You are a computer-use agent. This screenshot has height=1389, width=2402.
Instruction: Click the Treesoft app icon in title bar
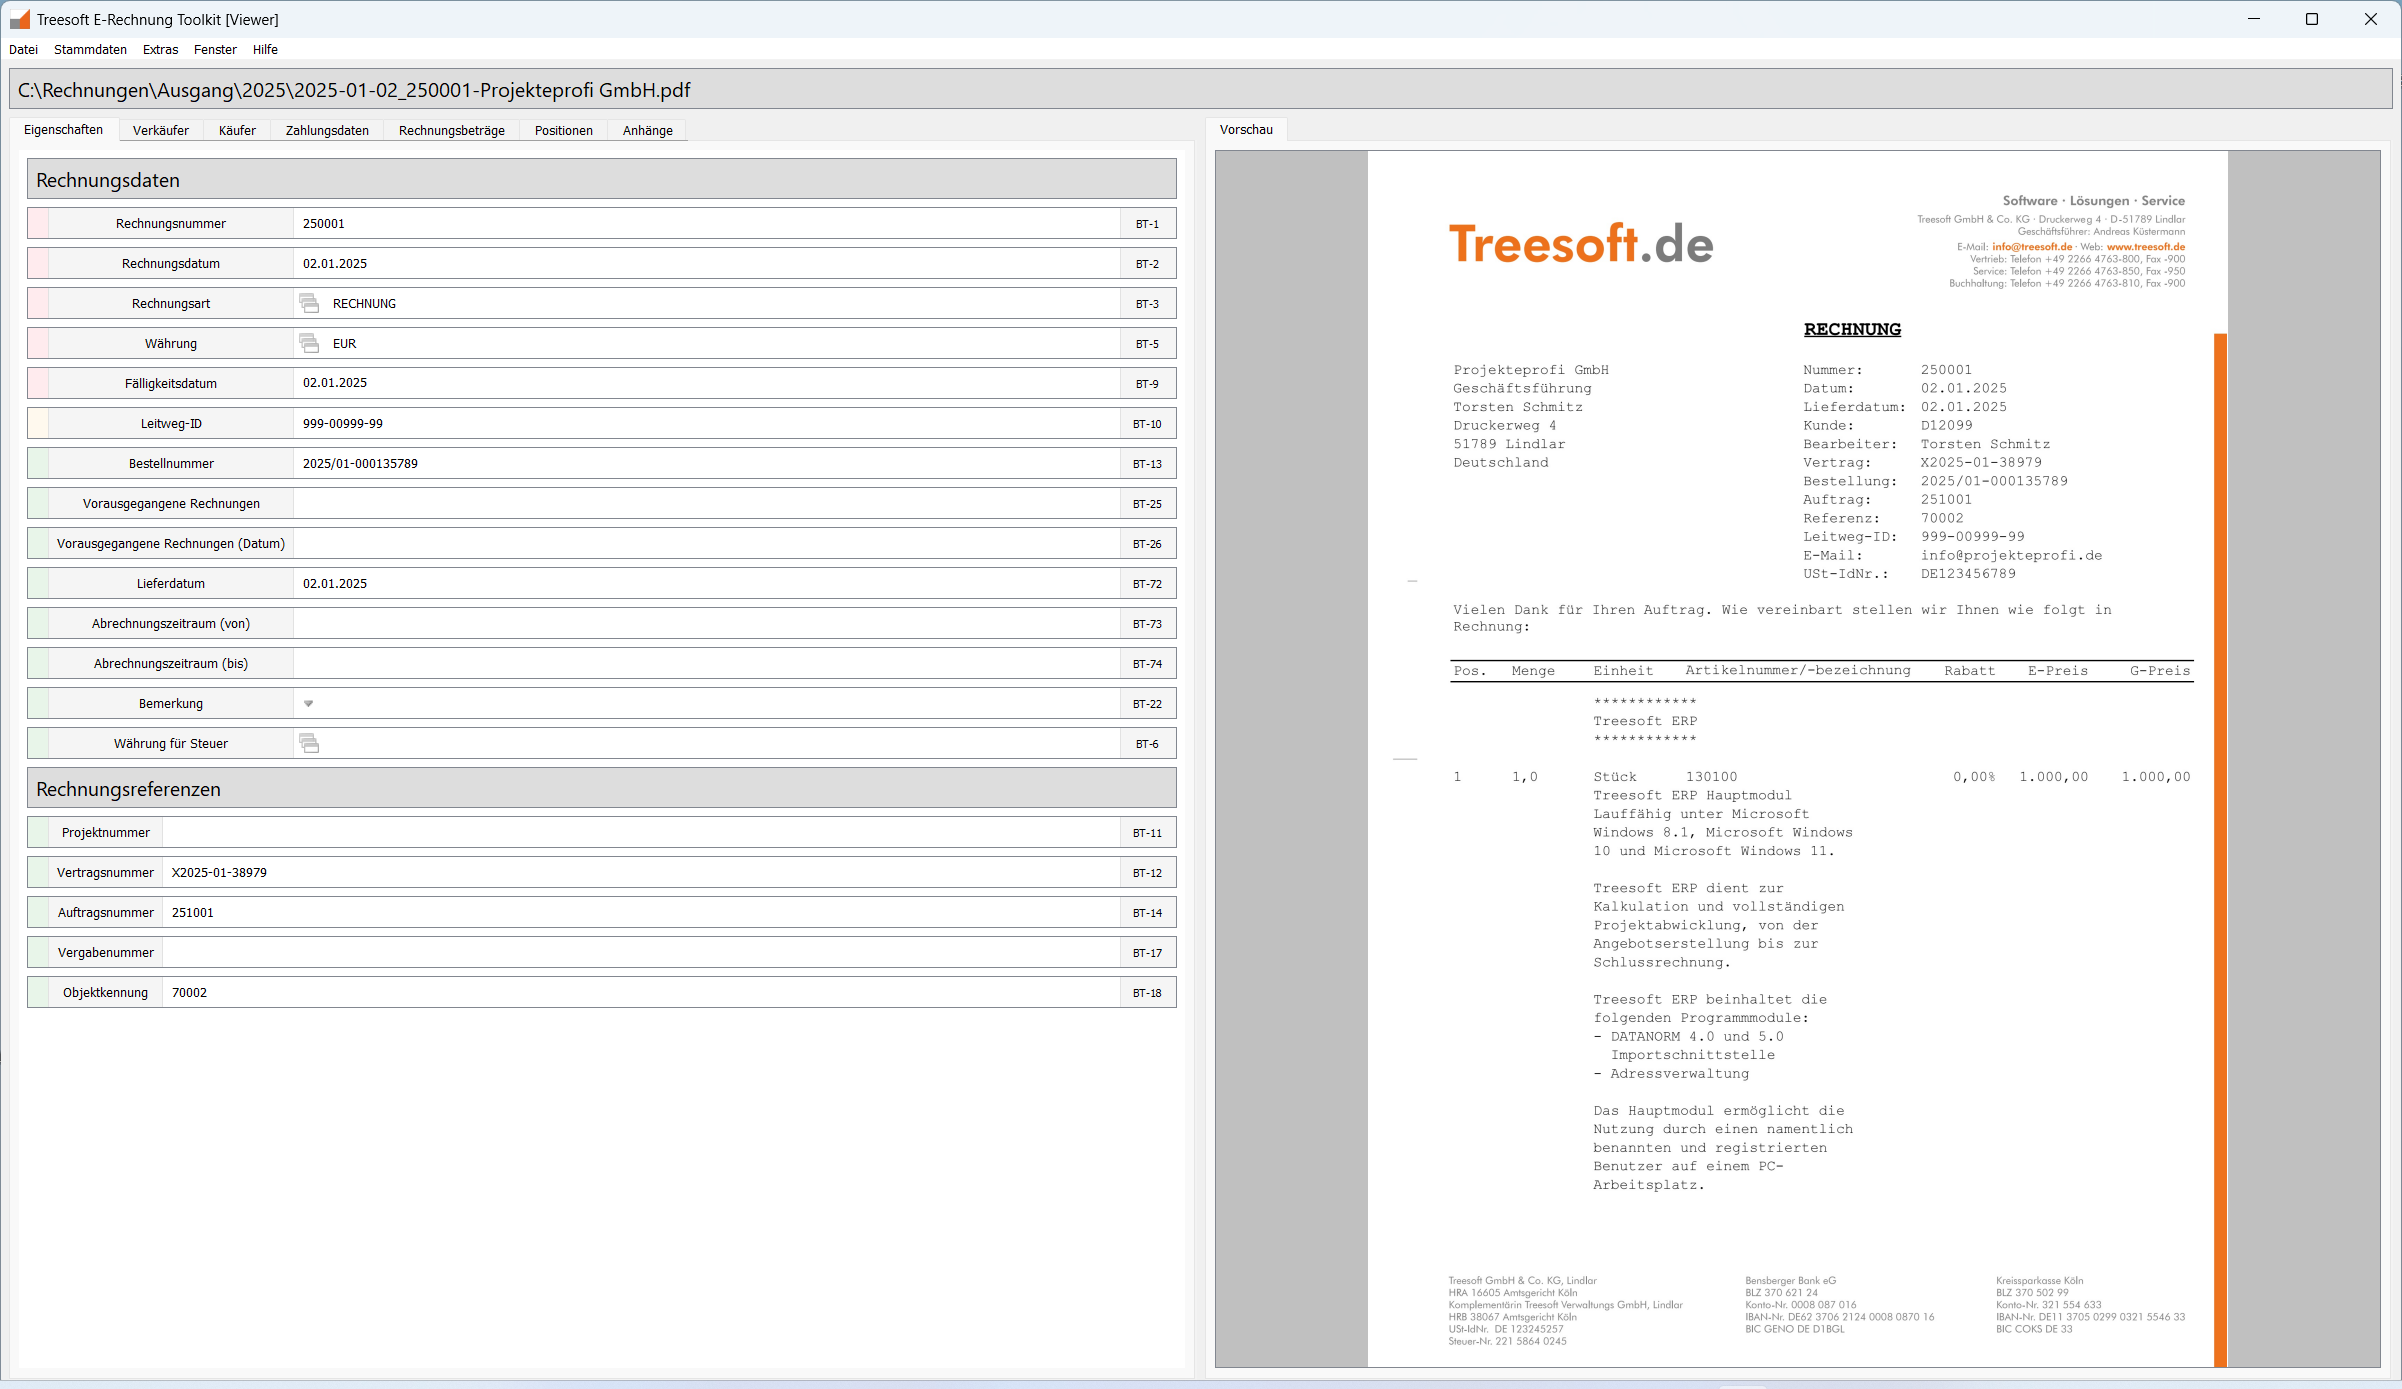point(19,19)
